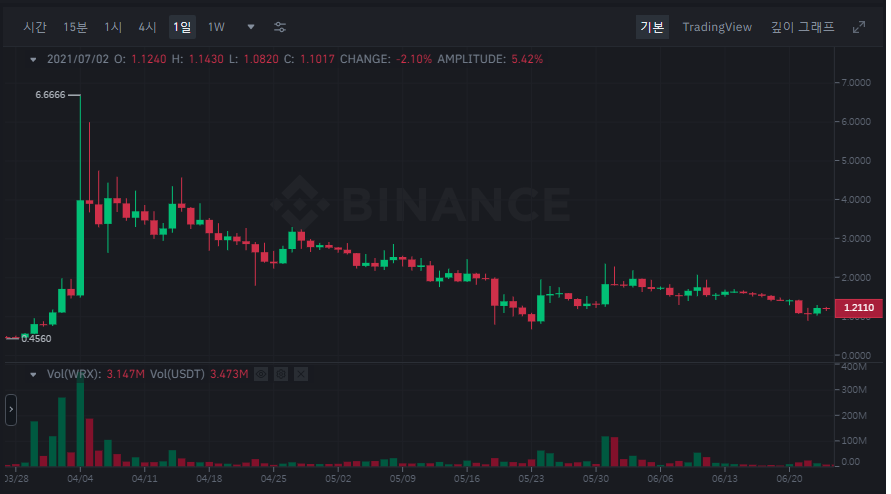Image resolution: width=891 pixels, height=494 pixels.
Task: Click the 04/25 date axis label
Action: [273, 479]
